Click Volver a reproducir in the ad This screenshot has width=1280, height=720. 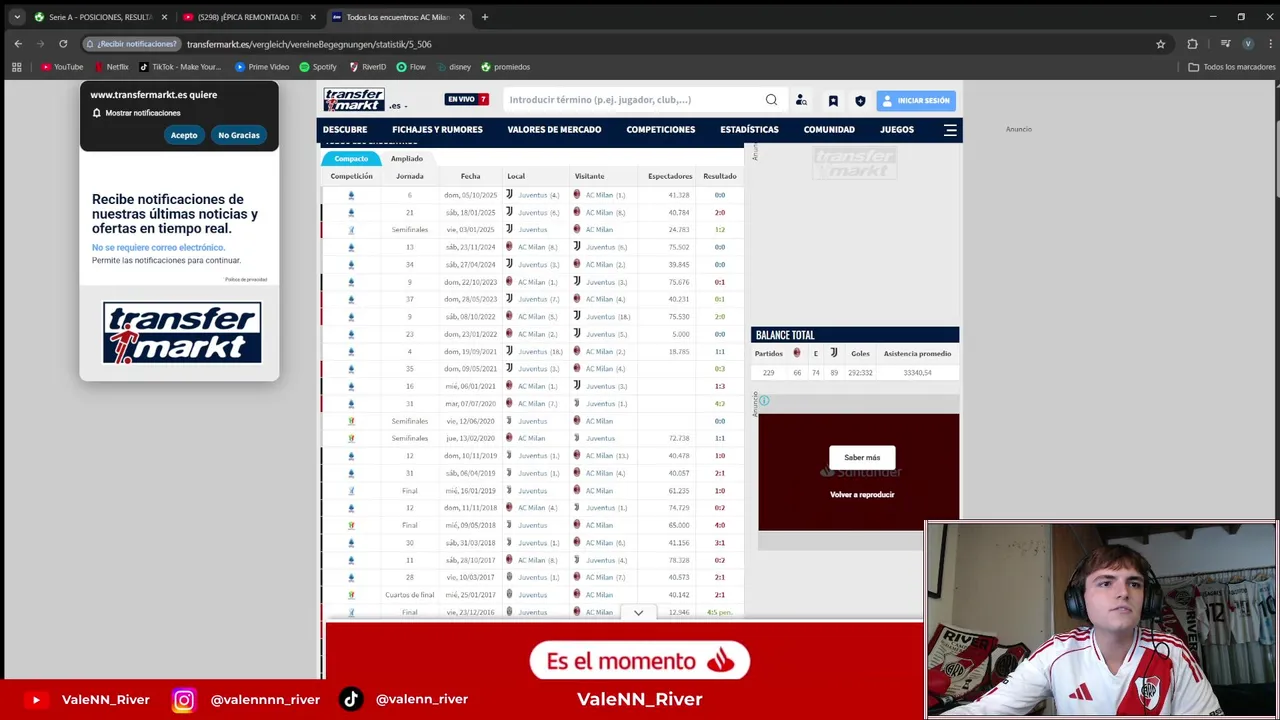point(862,495)
